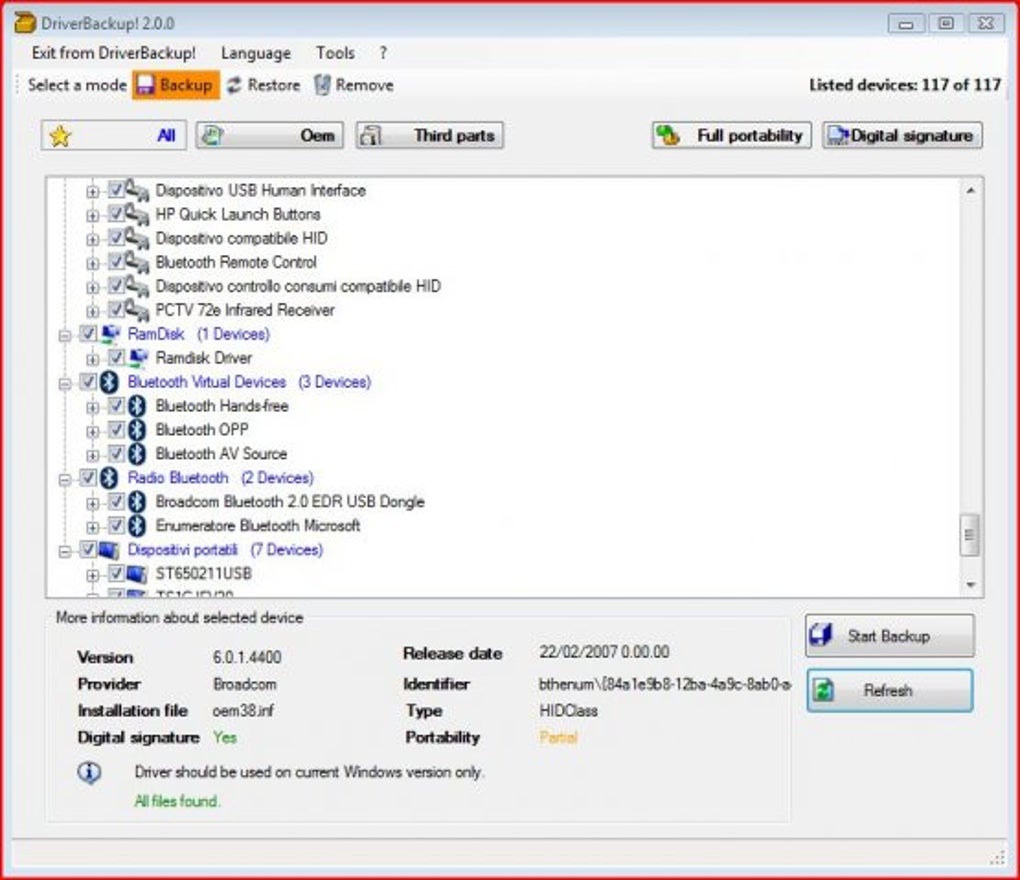Click HID icon beside HP Quick Launch Buttons

pos(137,215)
